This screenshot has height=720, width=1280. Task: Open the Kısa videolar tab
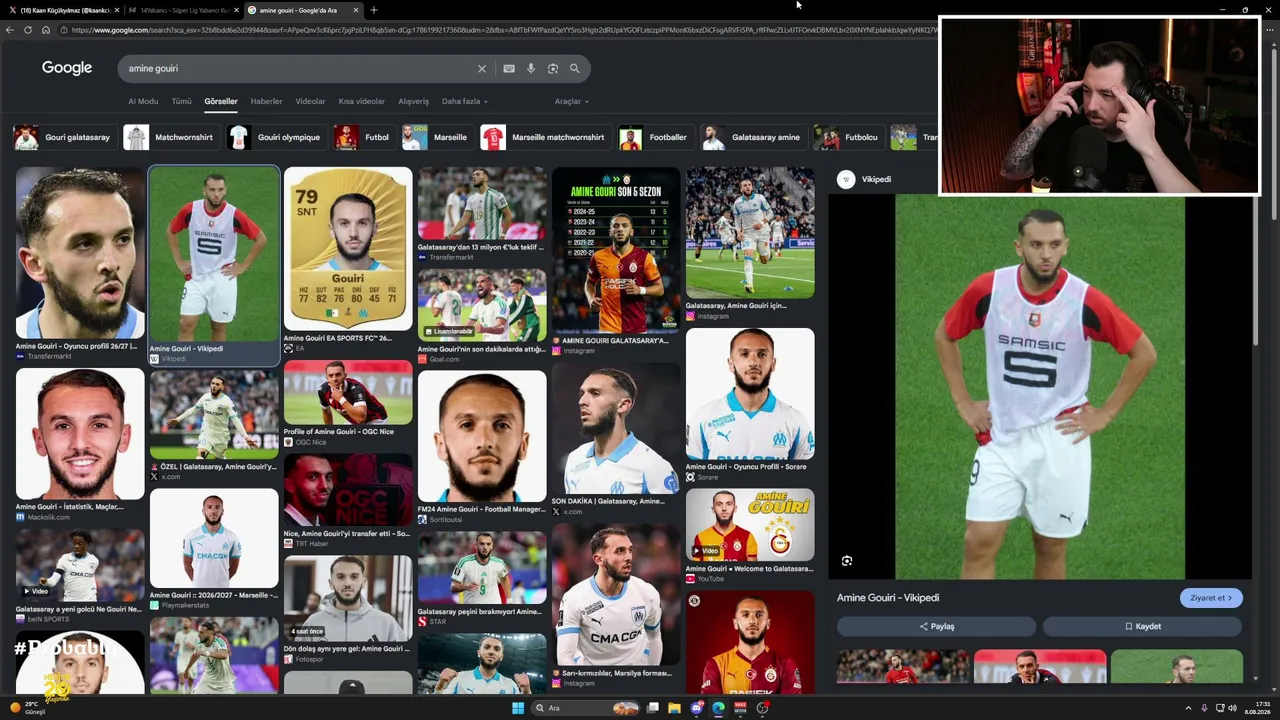pos(362,101)
